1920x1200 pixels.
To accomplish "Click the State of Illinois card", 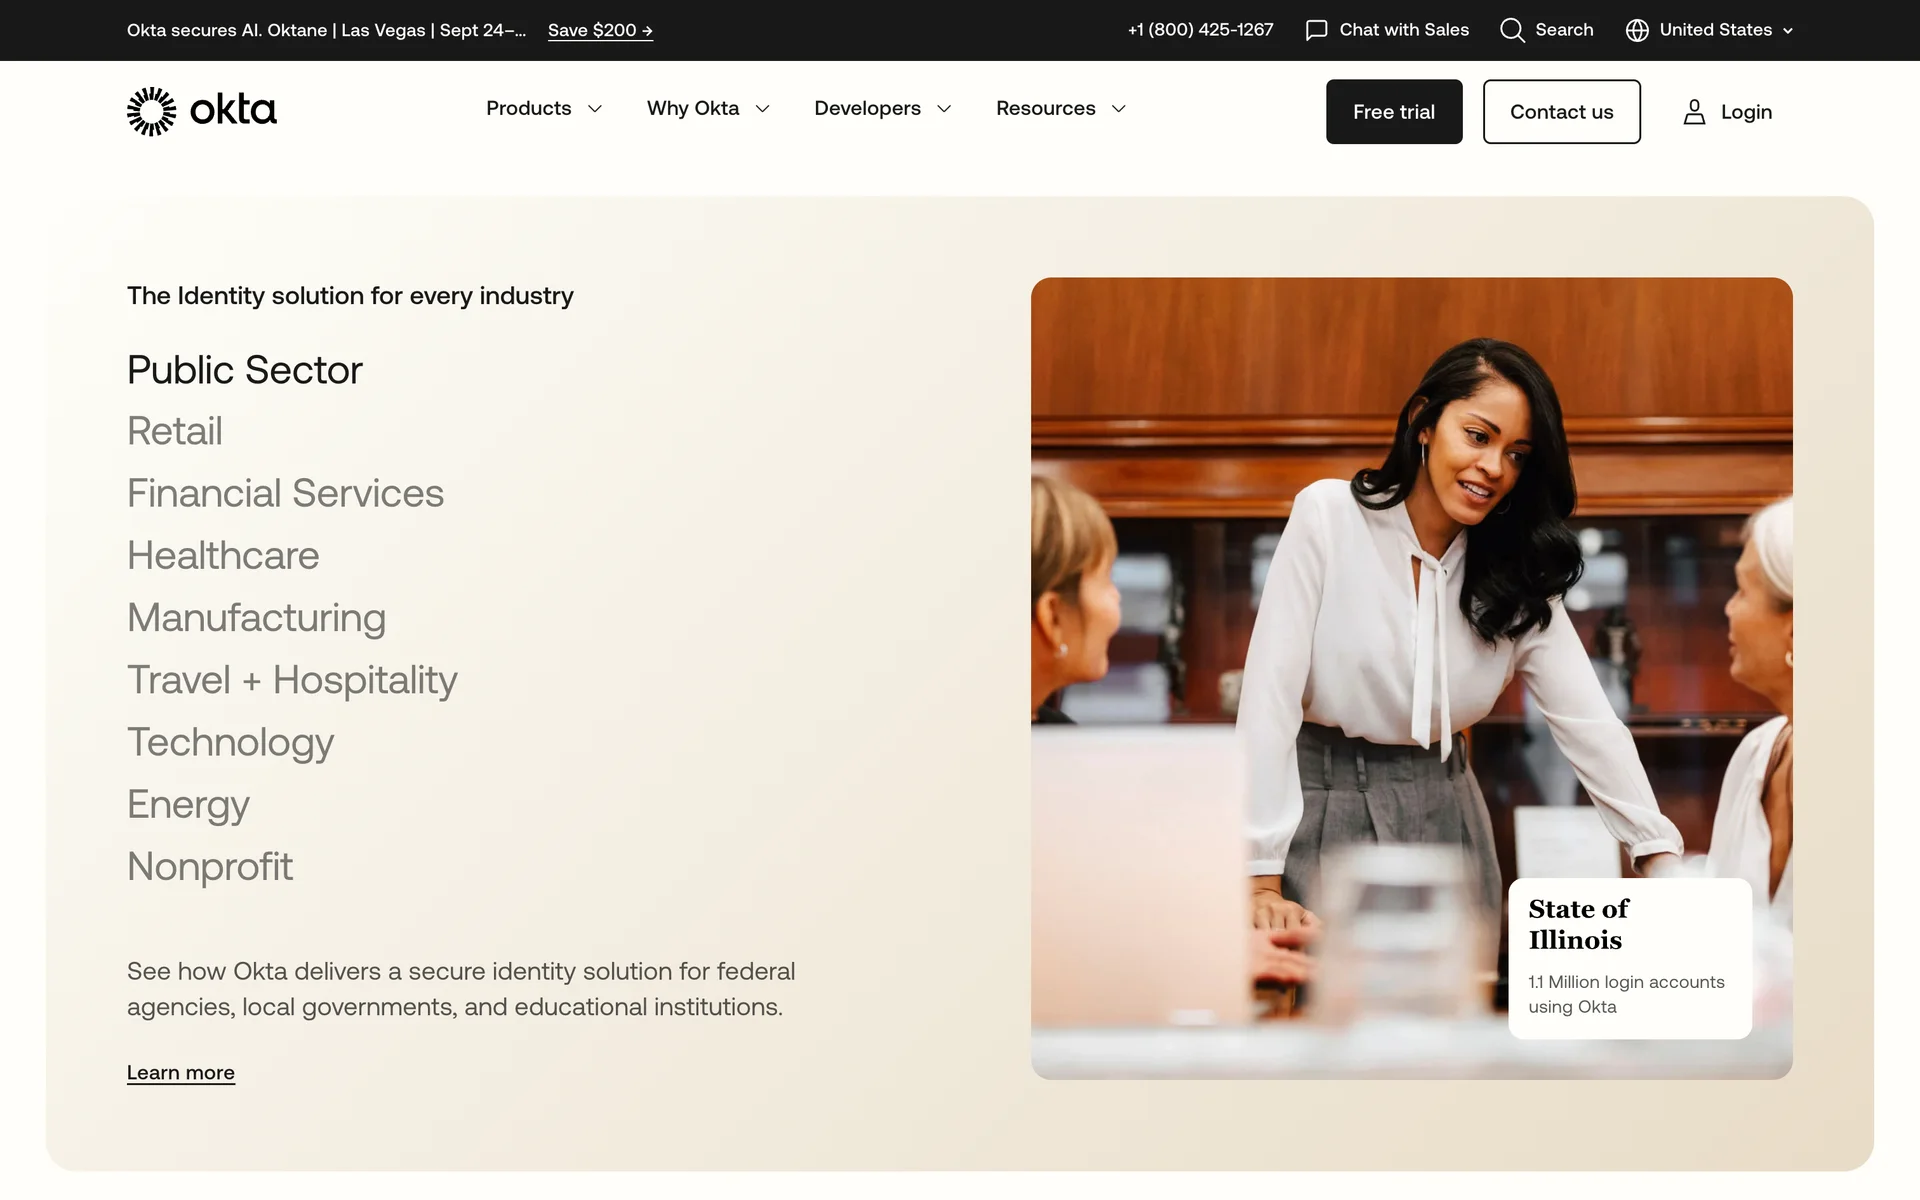I will tap(1629, 957).
